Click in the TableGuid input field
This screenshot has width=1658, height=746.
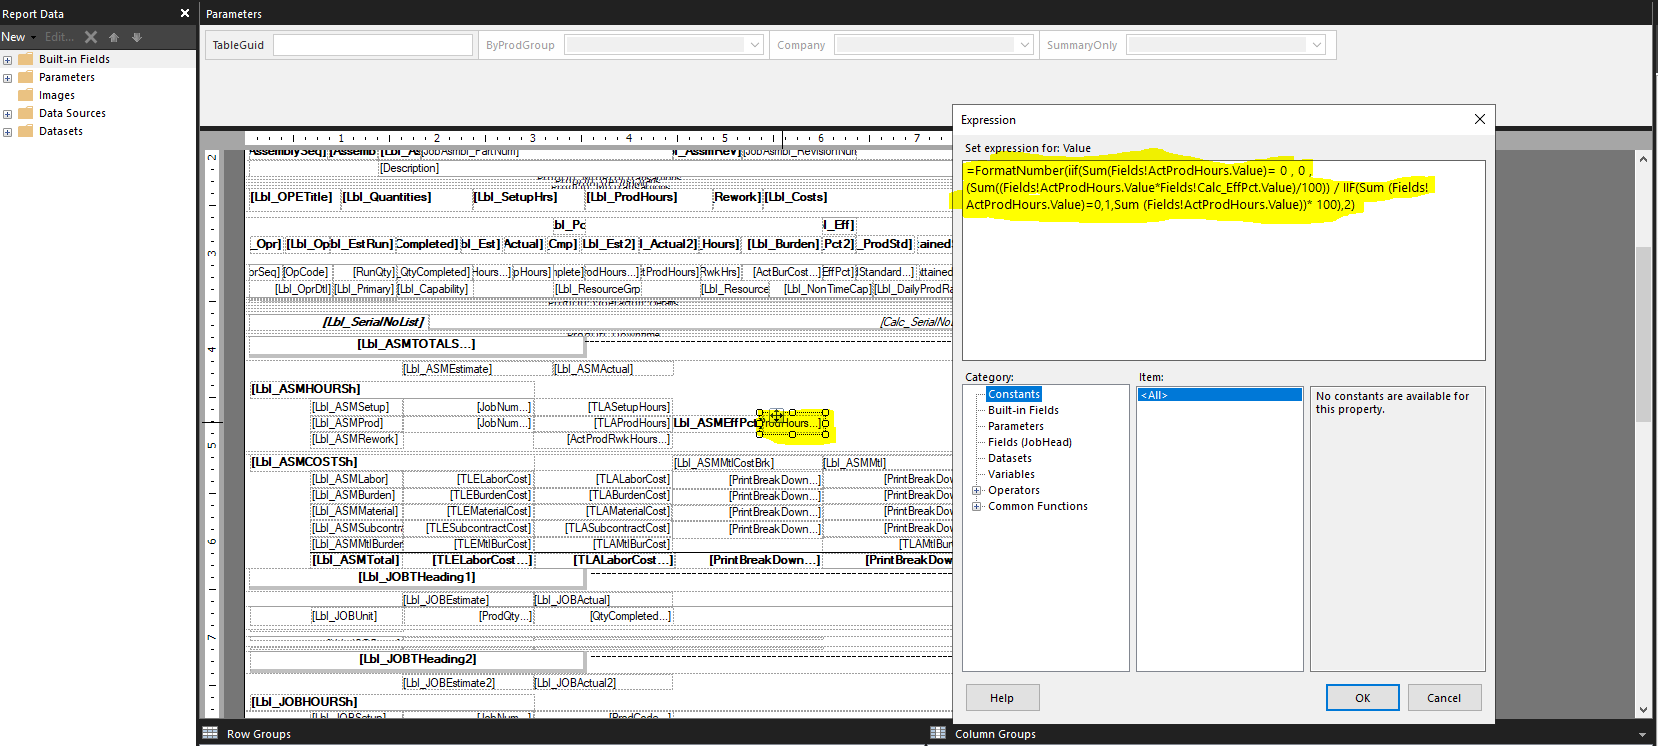pos(372,45)
